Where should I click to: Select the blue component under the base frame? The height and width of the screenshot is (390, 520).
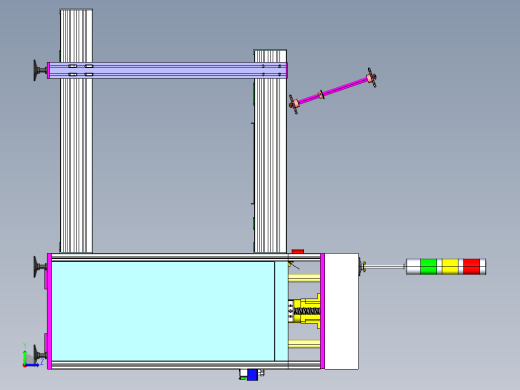pyautogui.click(x=252, y=375)
